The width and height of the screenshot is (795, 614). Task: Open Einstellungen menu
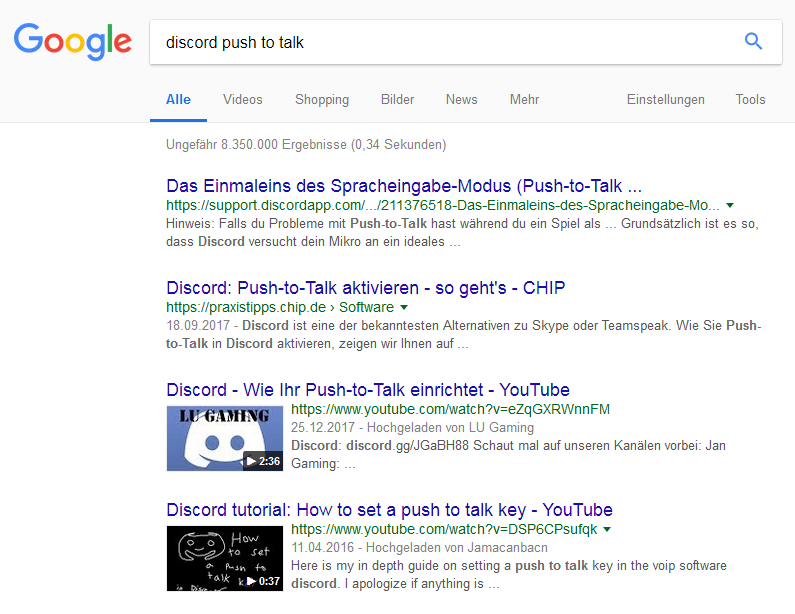click(x=666, y=99)
